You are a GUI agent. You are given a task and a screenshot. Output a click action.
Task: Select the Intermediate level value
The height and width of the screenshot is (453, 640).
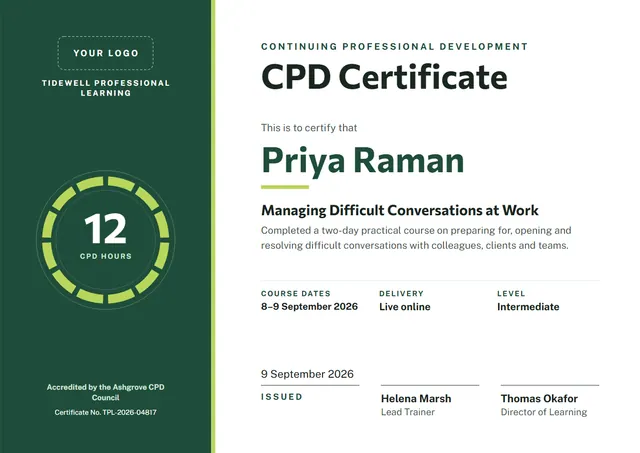point(528,306)
